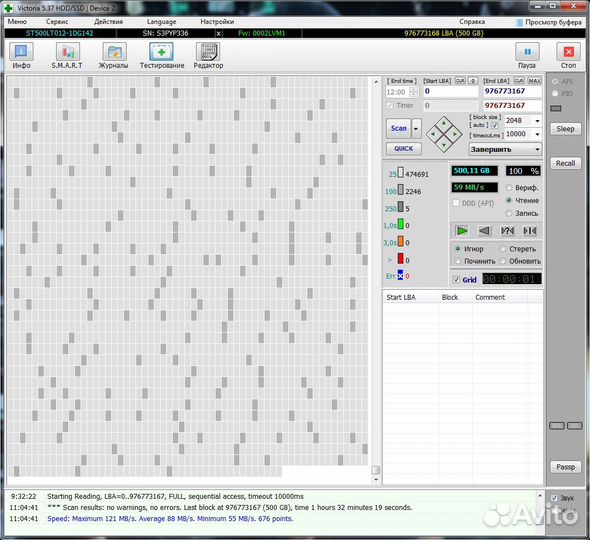Click the Пауза pause icon
The width and height of the screenshot is (590, 540).
coord(527,52)
